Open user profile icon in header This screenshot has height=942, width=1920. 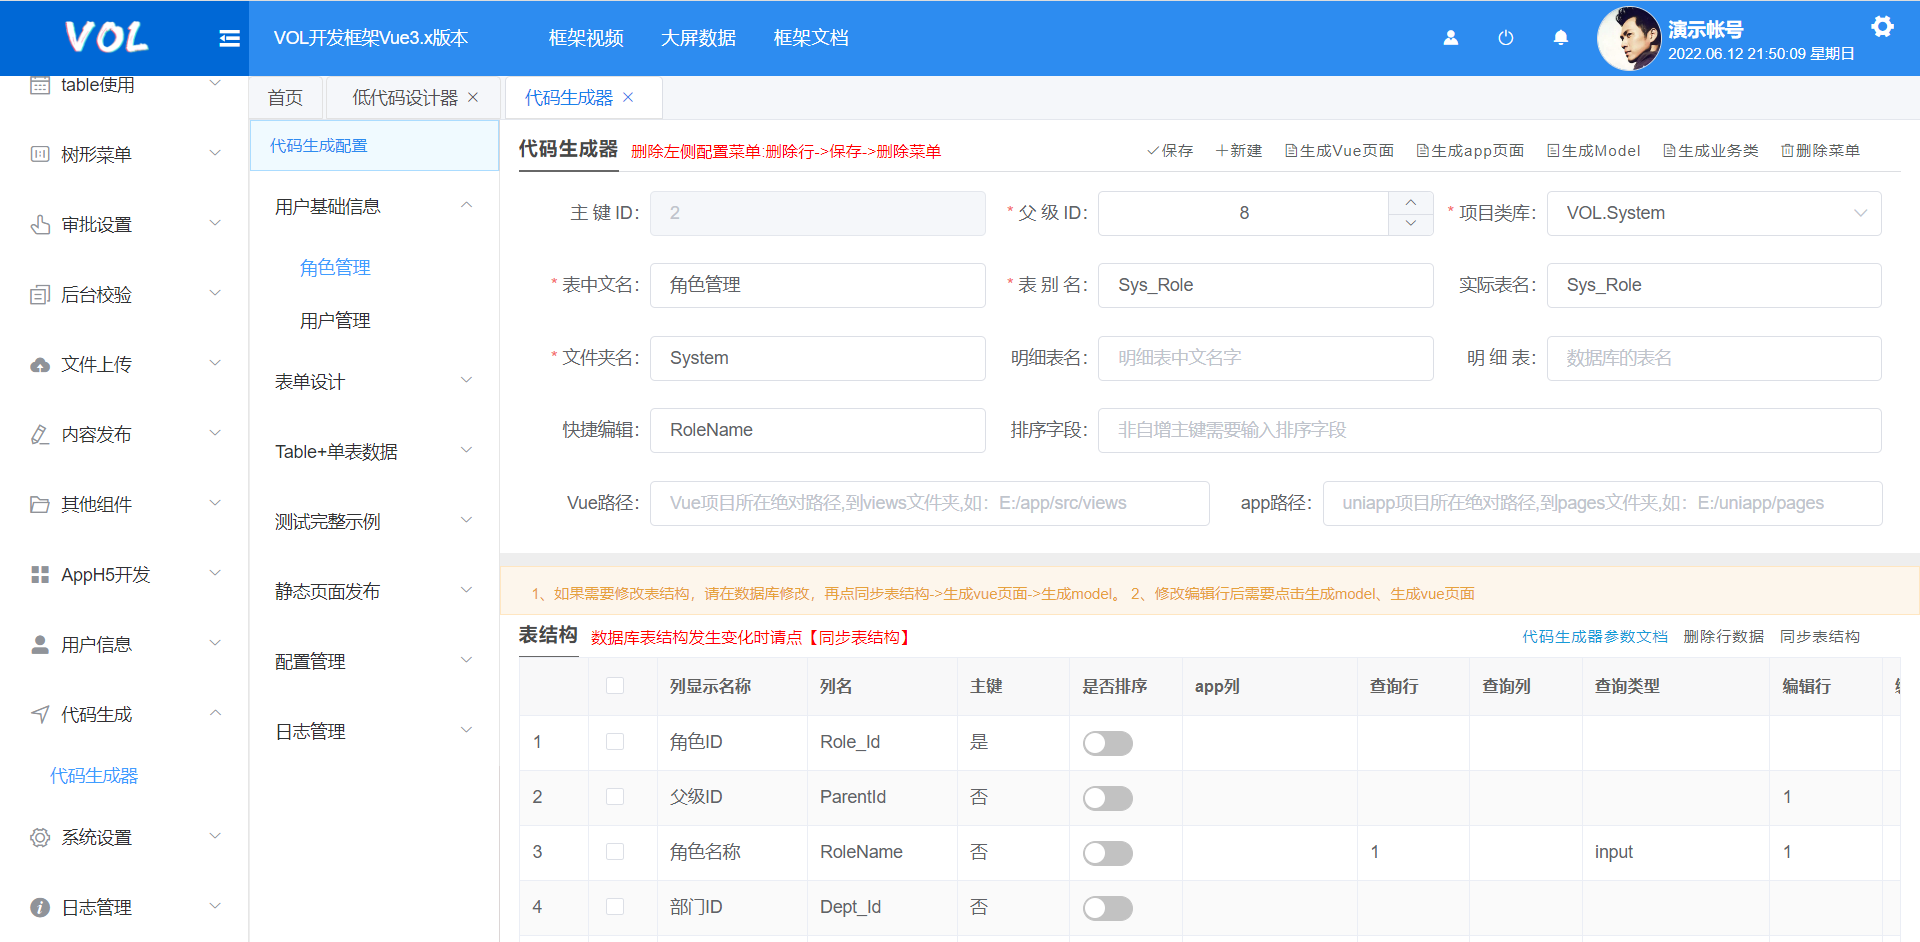(x=1450, y=38)
